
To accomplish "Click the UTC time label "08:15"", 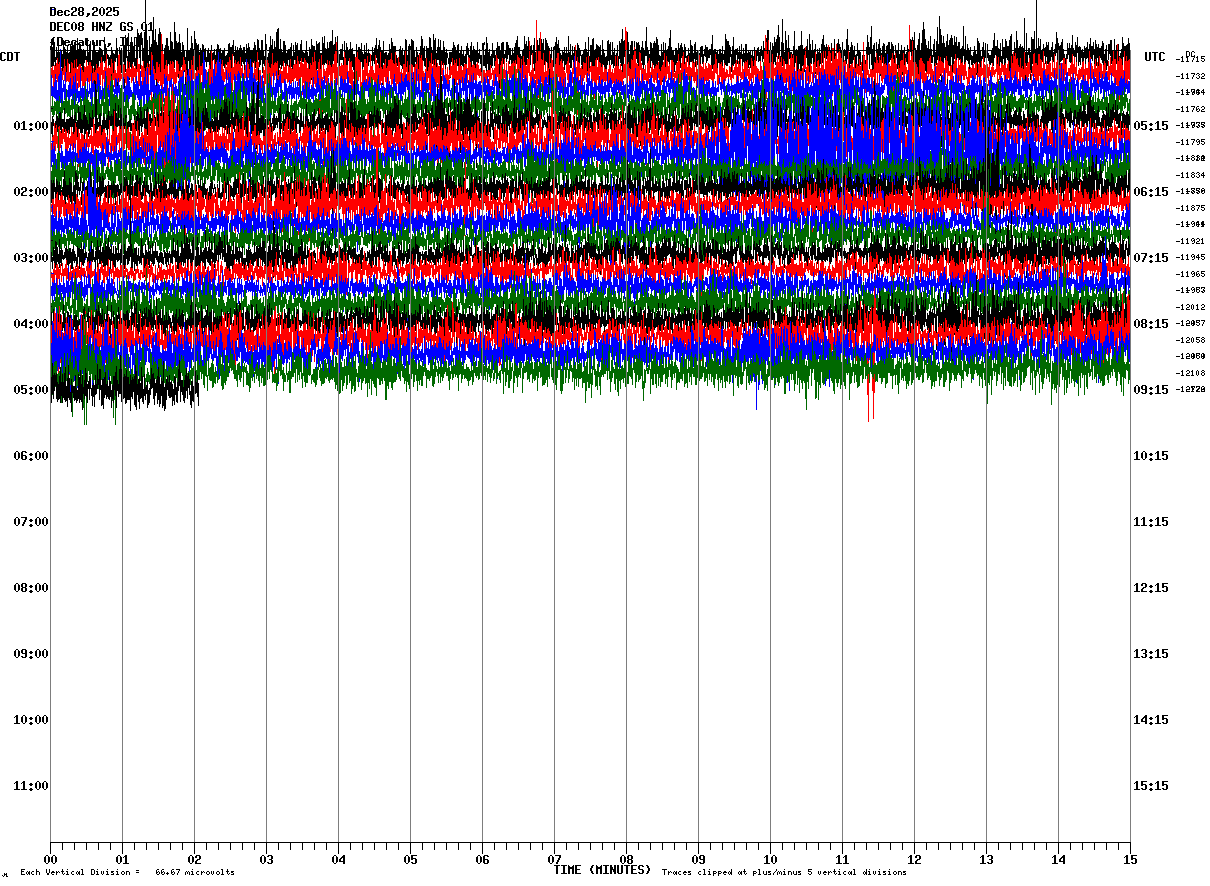I will click(x=1150, y=324).
